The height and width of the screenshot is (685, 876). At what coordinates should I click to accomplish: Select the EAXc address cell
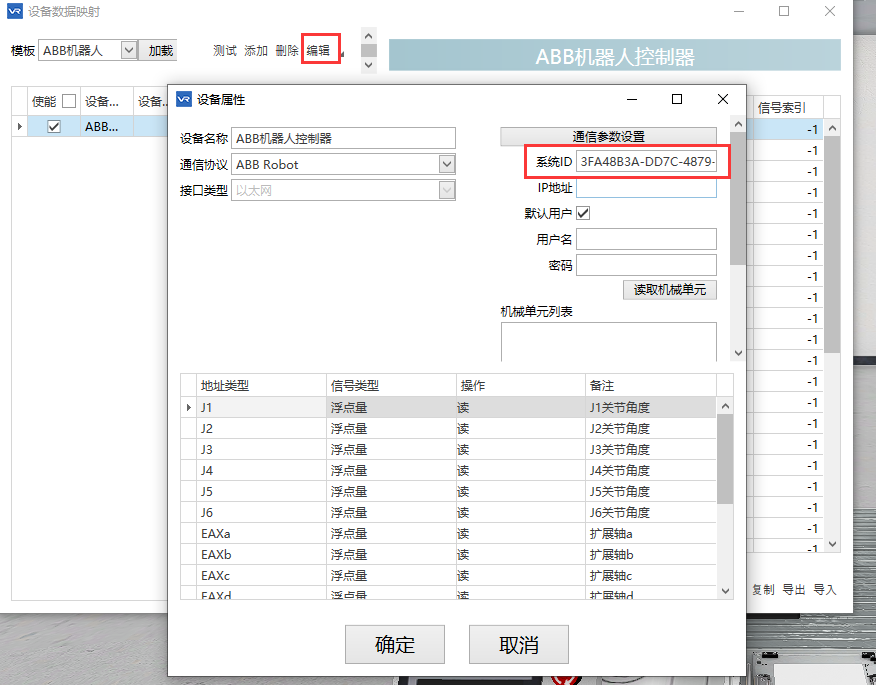click(x=261, y=575)
